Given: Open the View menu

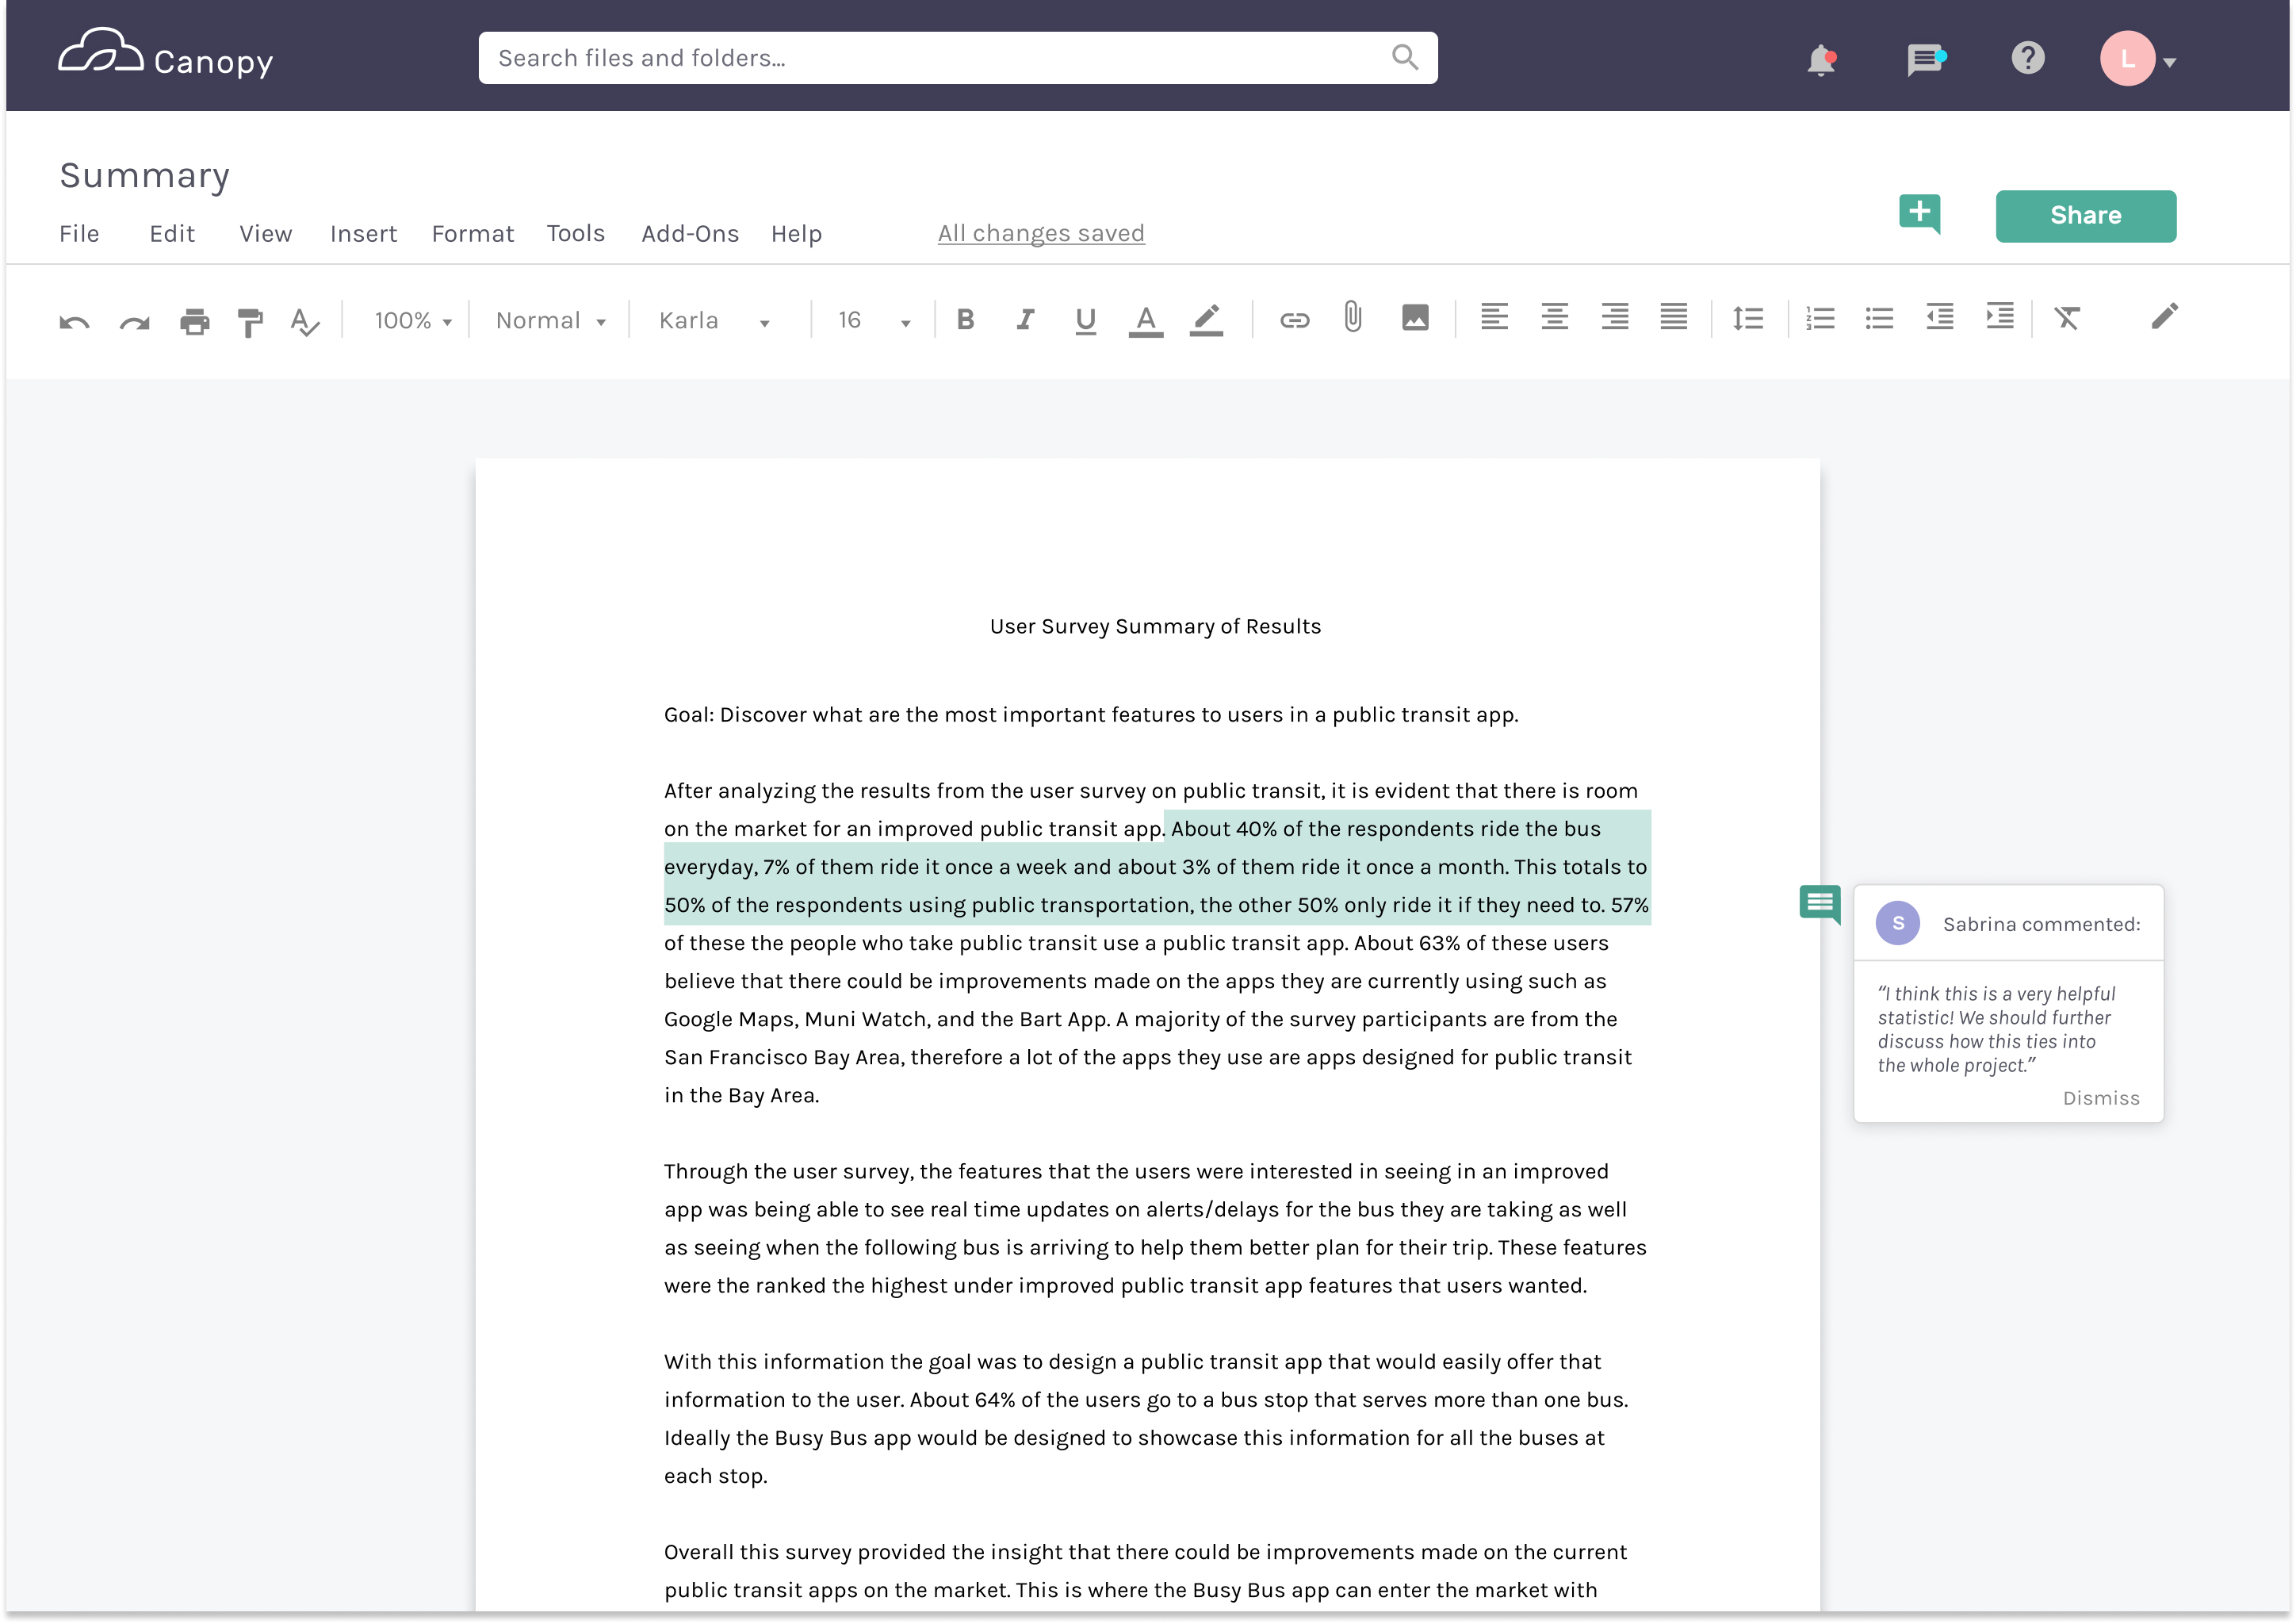Looking at the screenshot, I should click(265, 233).
